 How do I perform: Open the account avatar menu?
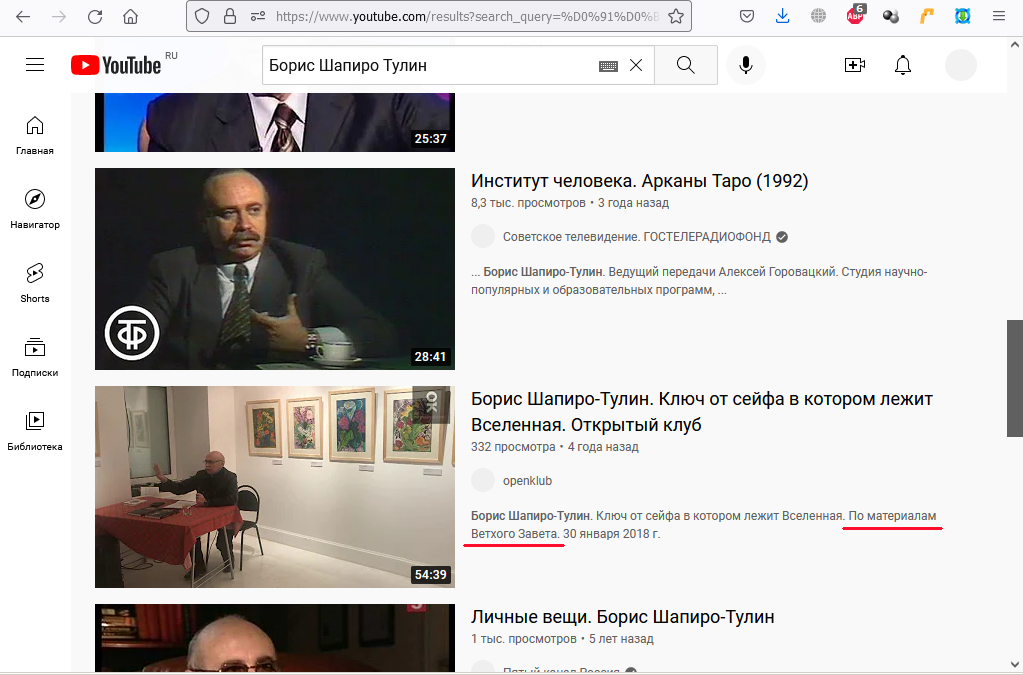pyautogui.click(x=961, y=65)
